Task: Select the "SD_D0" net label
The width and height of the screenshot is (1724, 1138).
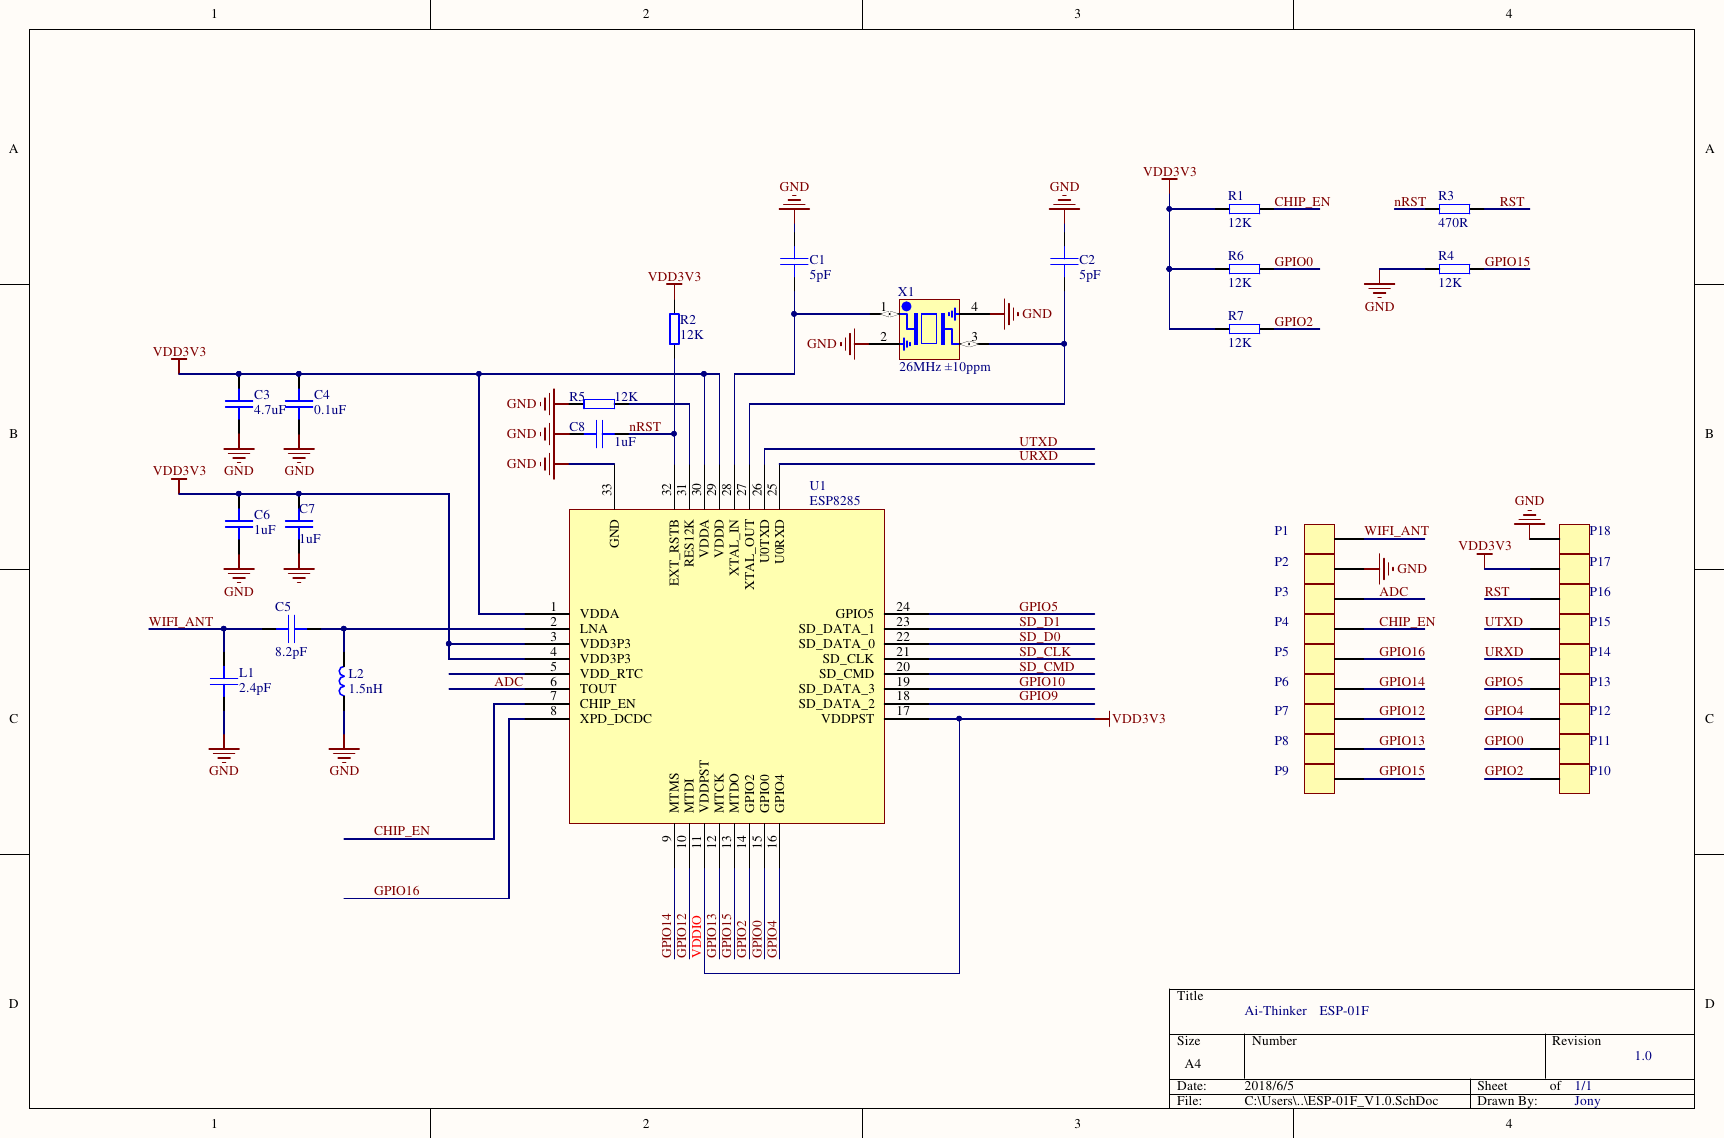Action: [1039, 637]
